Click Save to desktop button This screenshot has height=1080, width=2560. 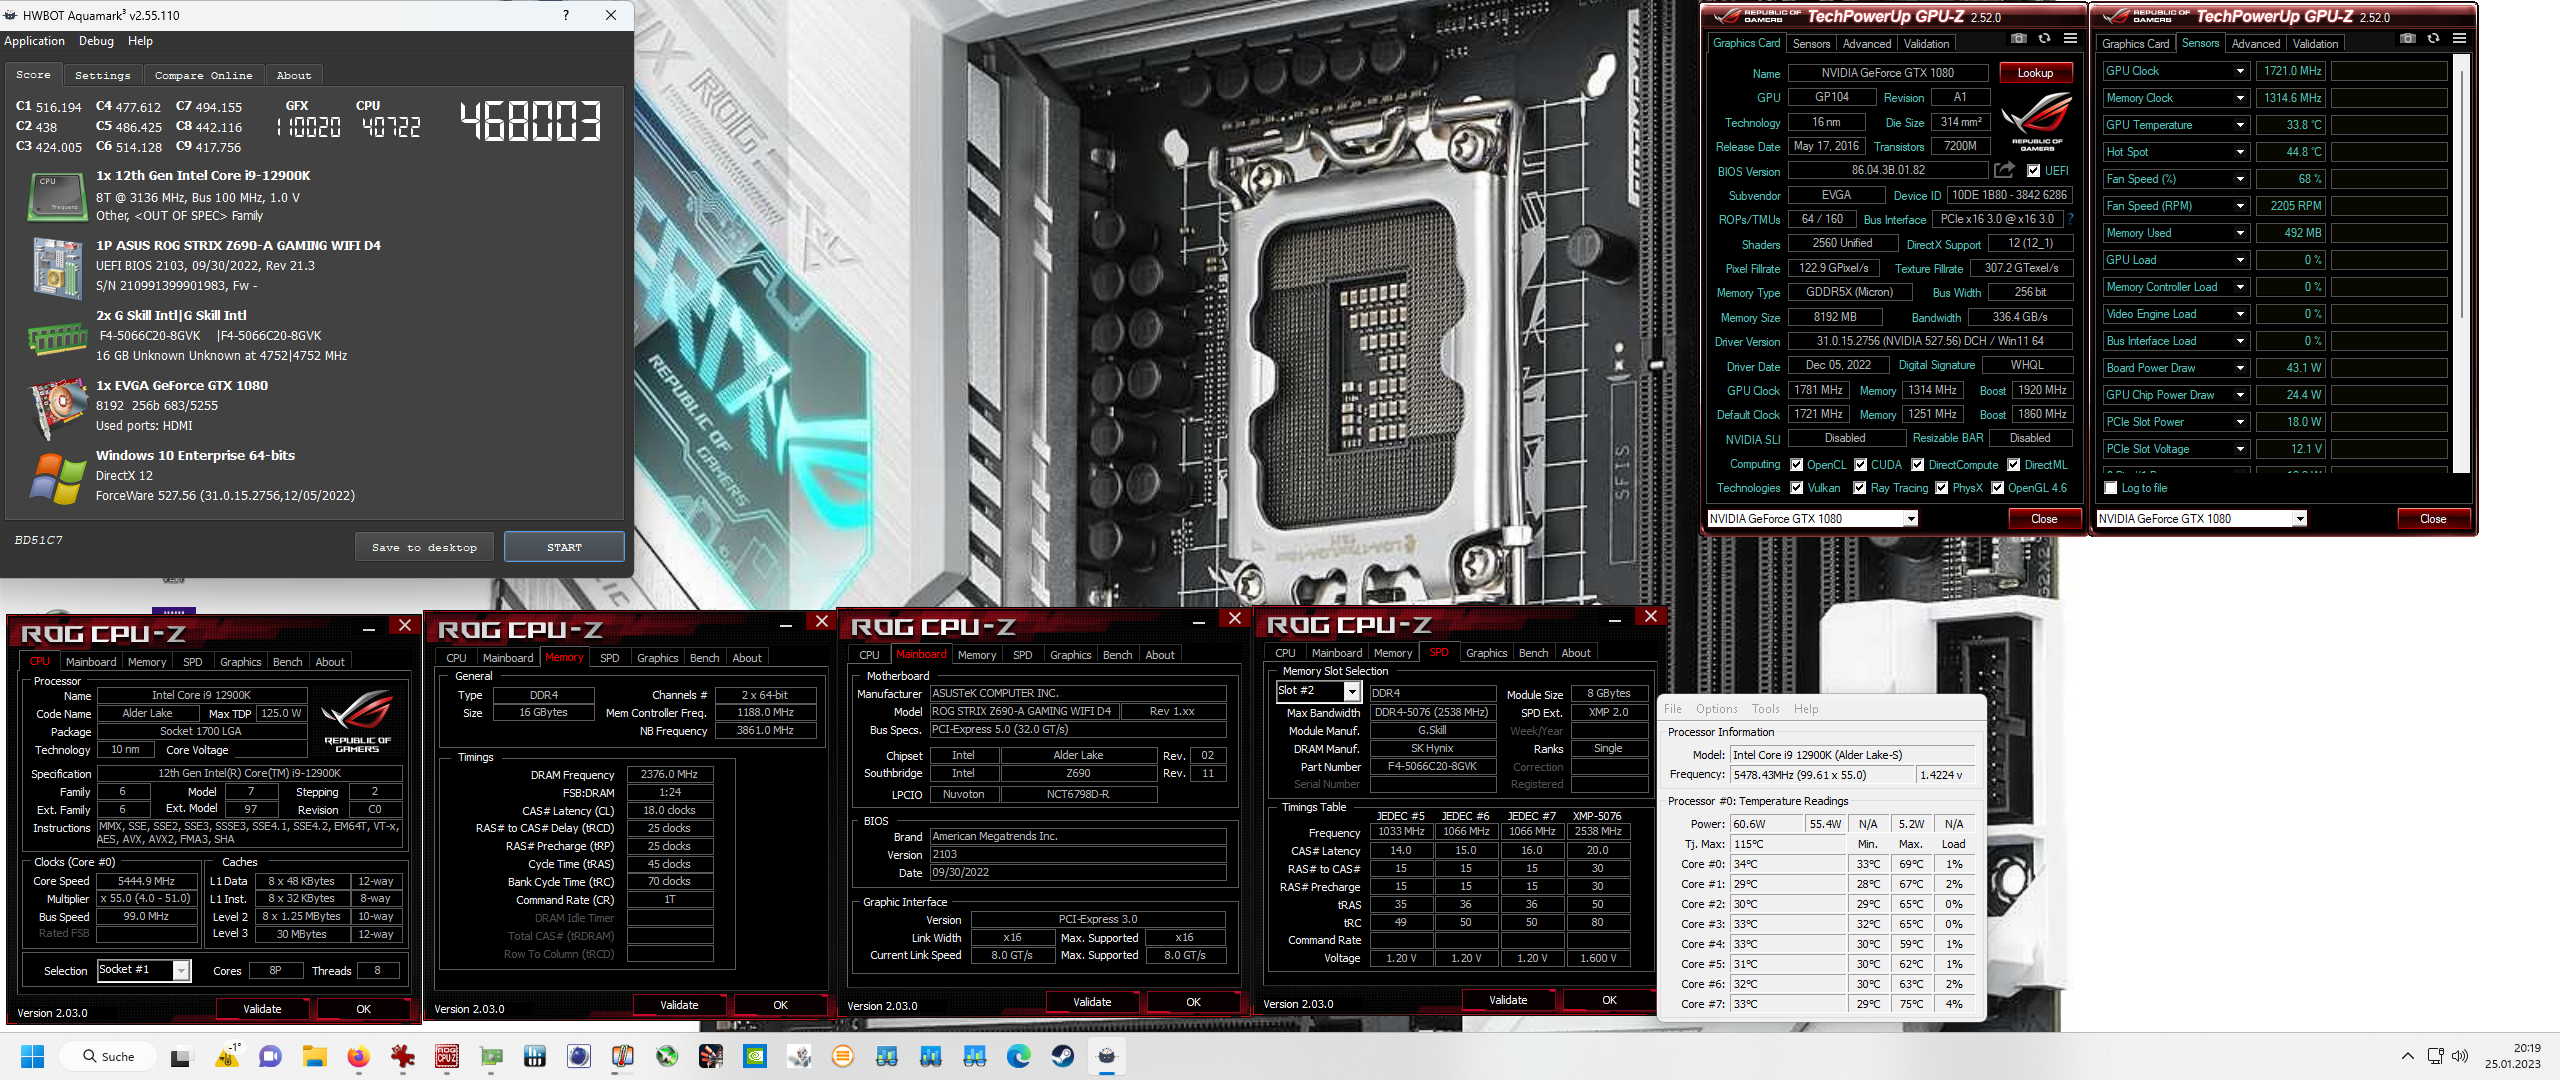click(424, 547)
